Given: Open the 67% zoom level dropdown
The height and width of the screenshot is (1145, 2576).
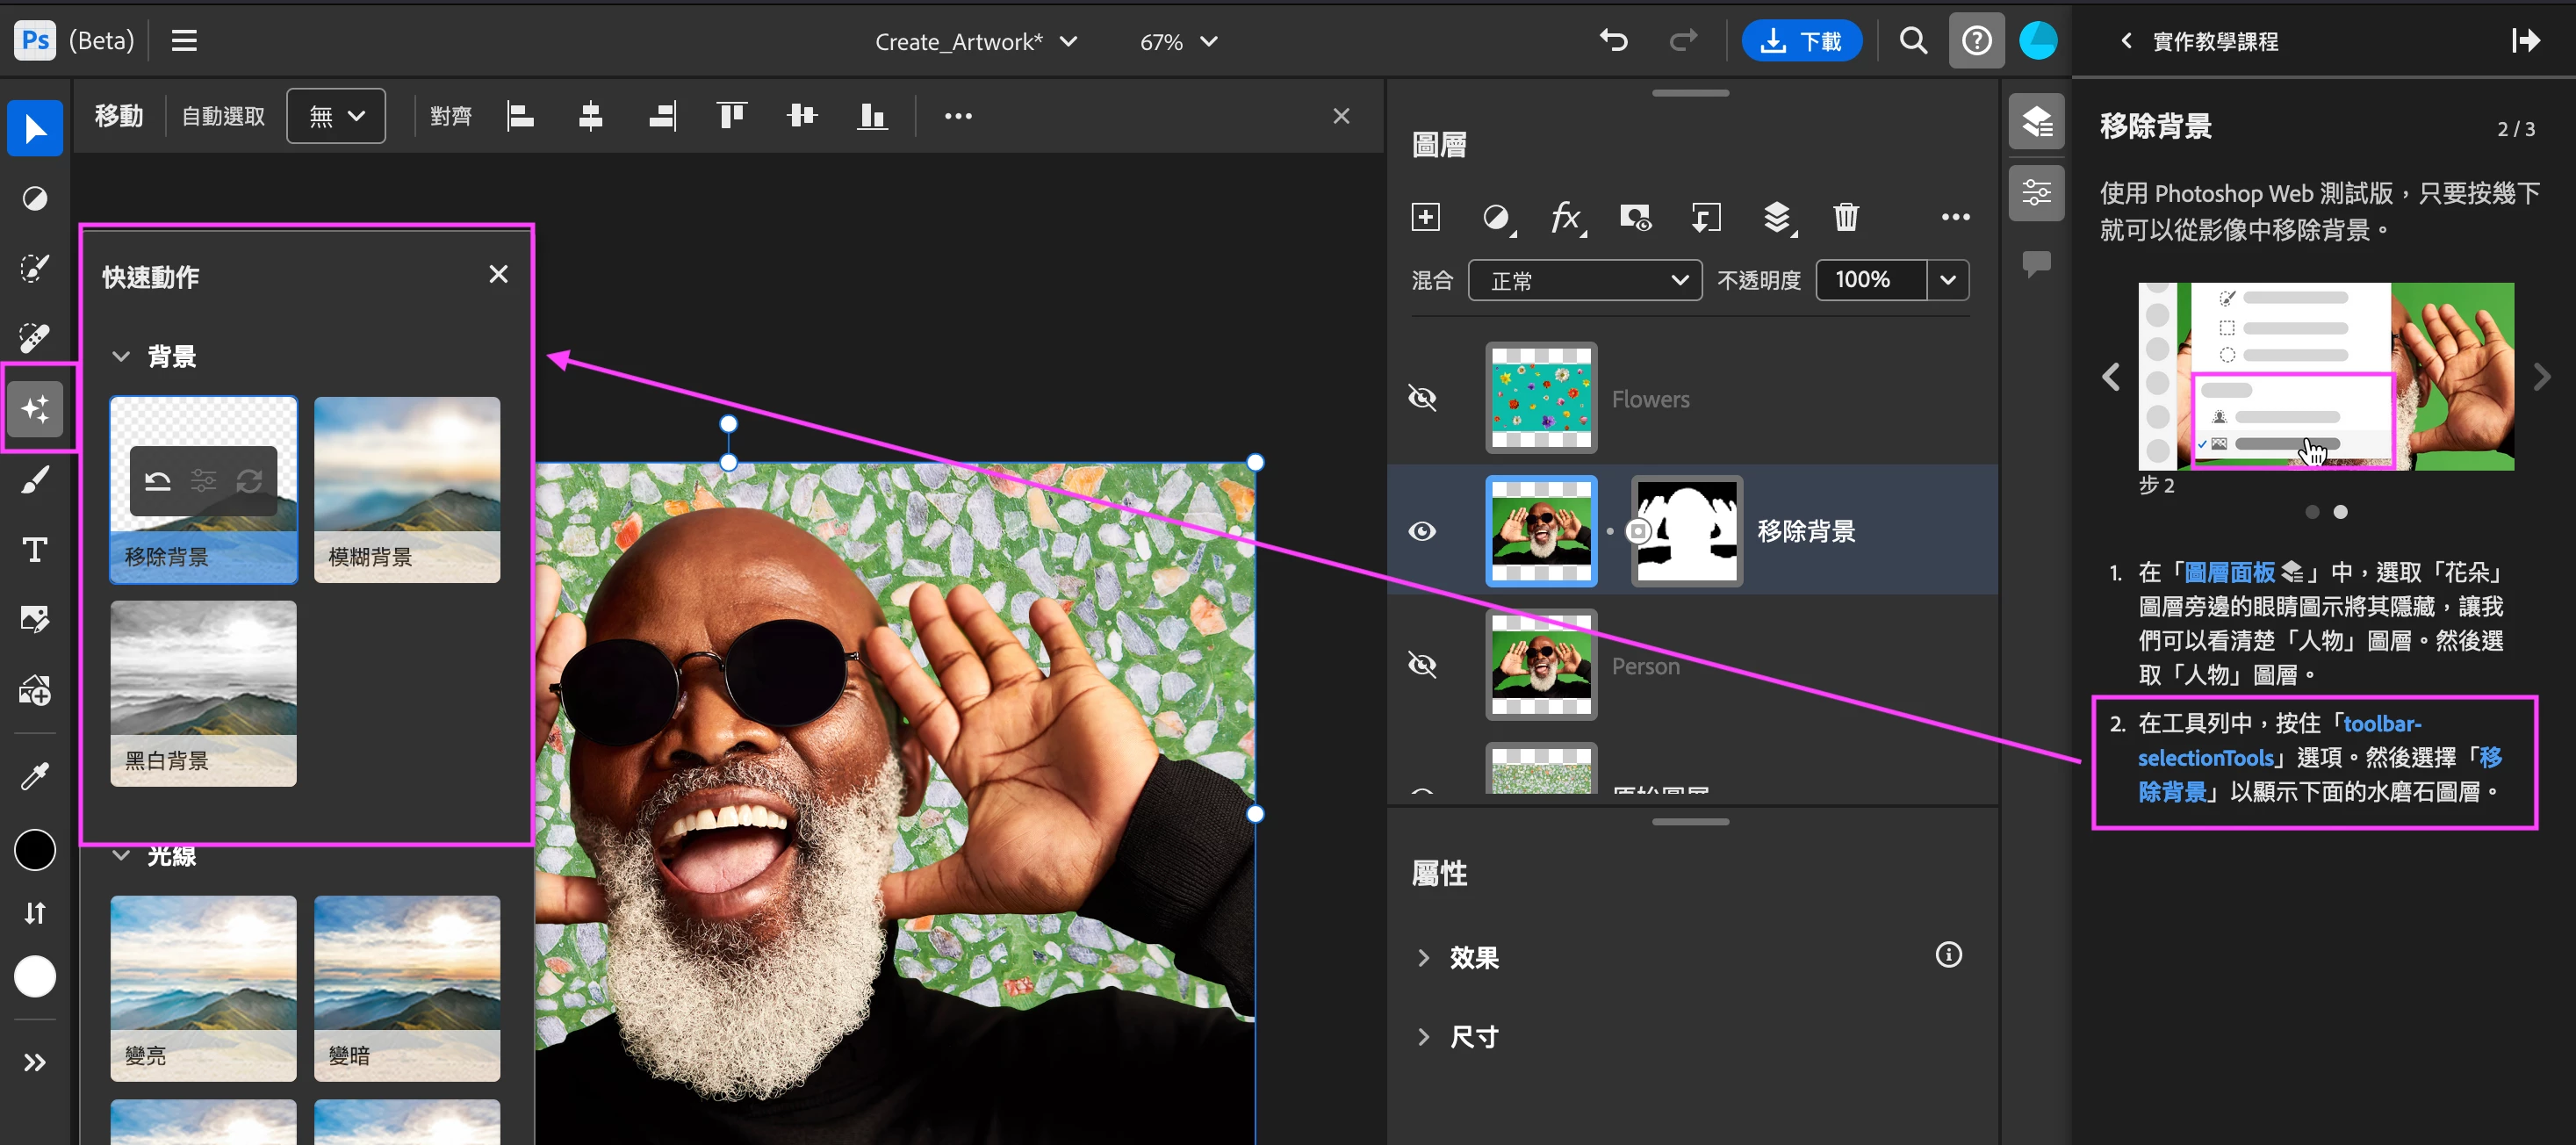Looking at the screenshot, I should pyautogui.click(x=1178, y=42).
